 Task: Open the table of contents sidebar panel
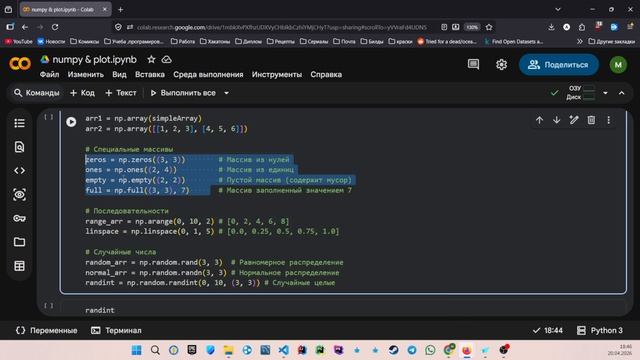(x=19, y=123)
